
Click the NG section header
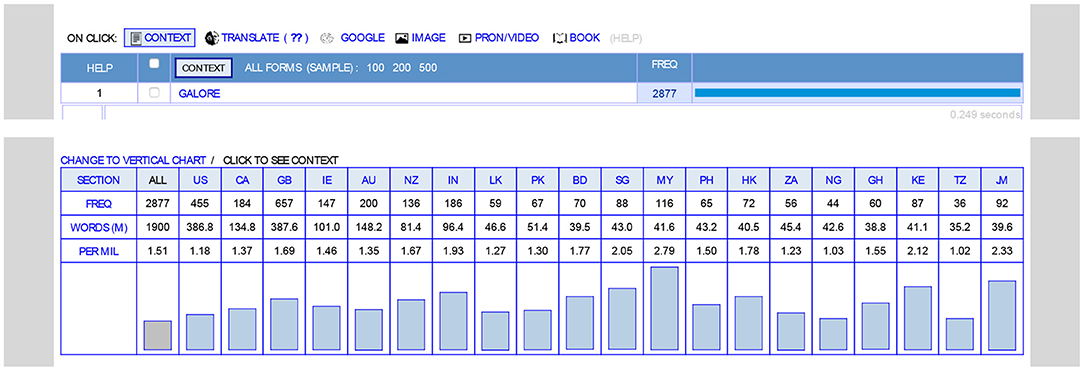click(x=834, y=180)
